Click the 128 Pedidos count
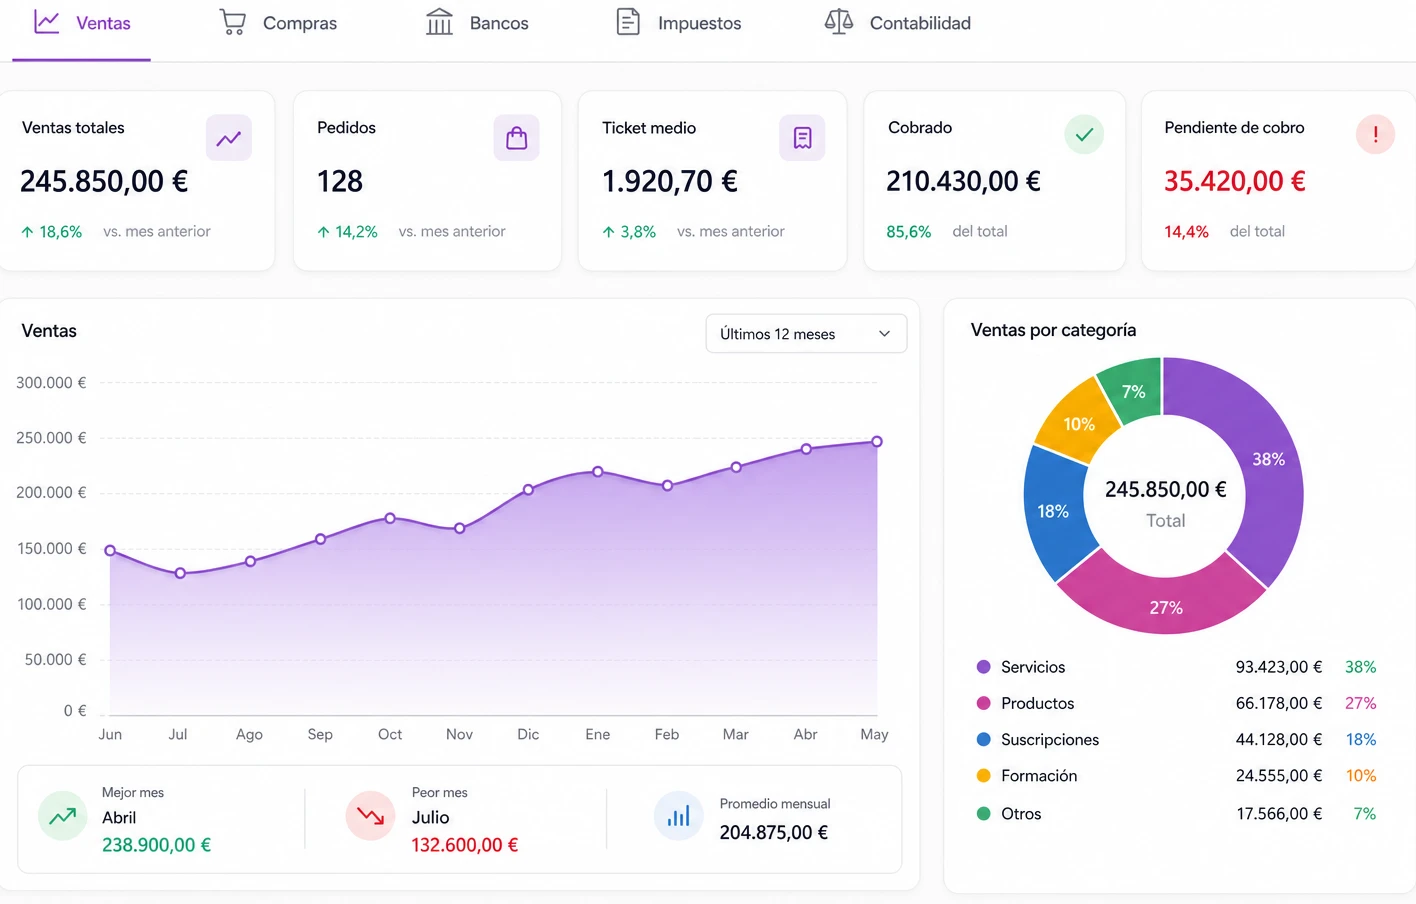 coord(340,181)
